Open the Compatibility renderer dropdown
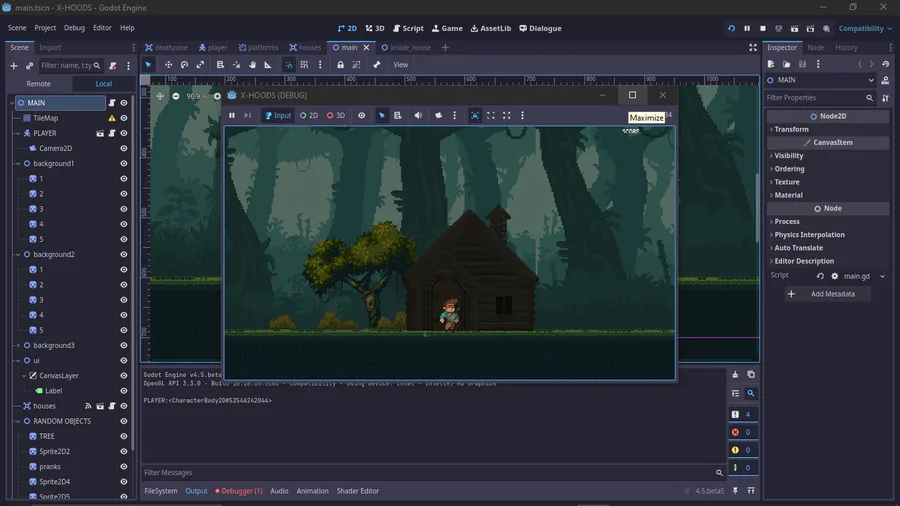 [865, 28]
